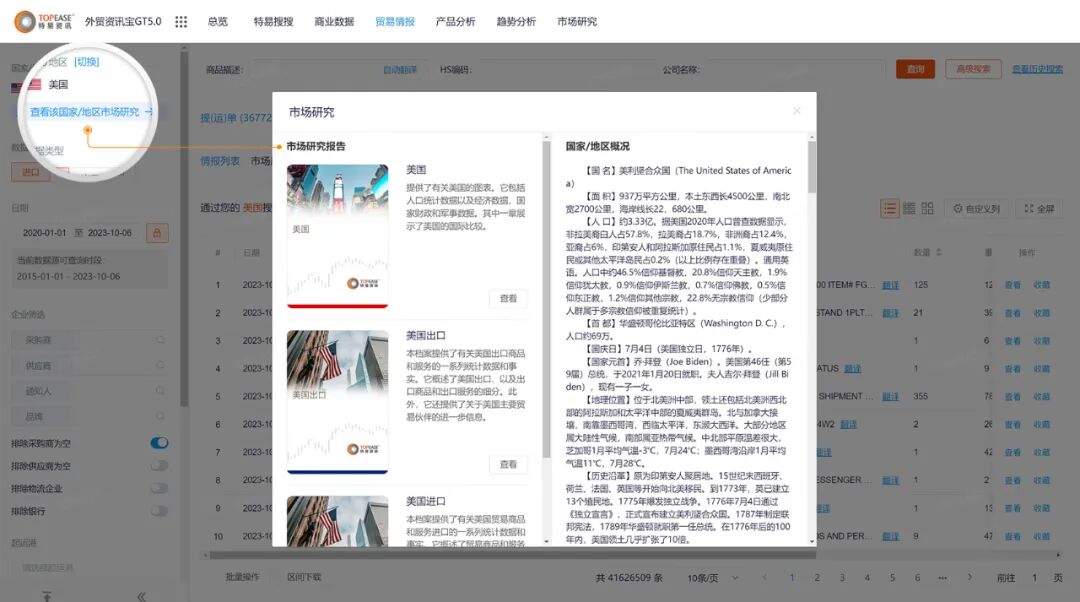Click the TOPEASE logo

coord(43,21)
